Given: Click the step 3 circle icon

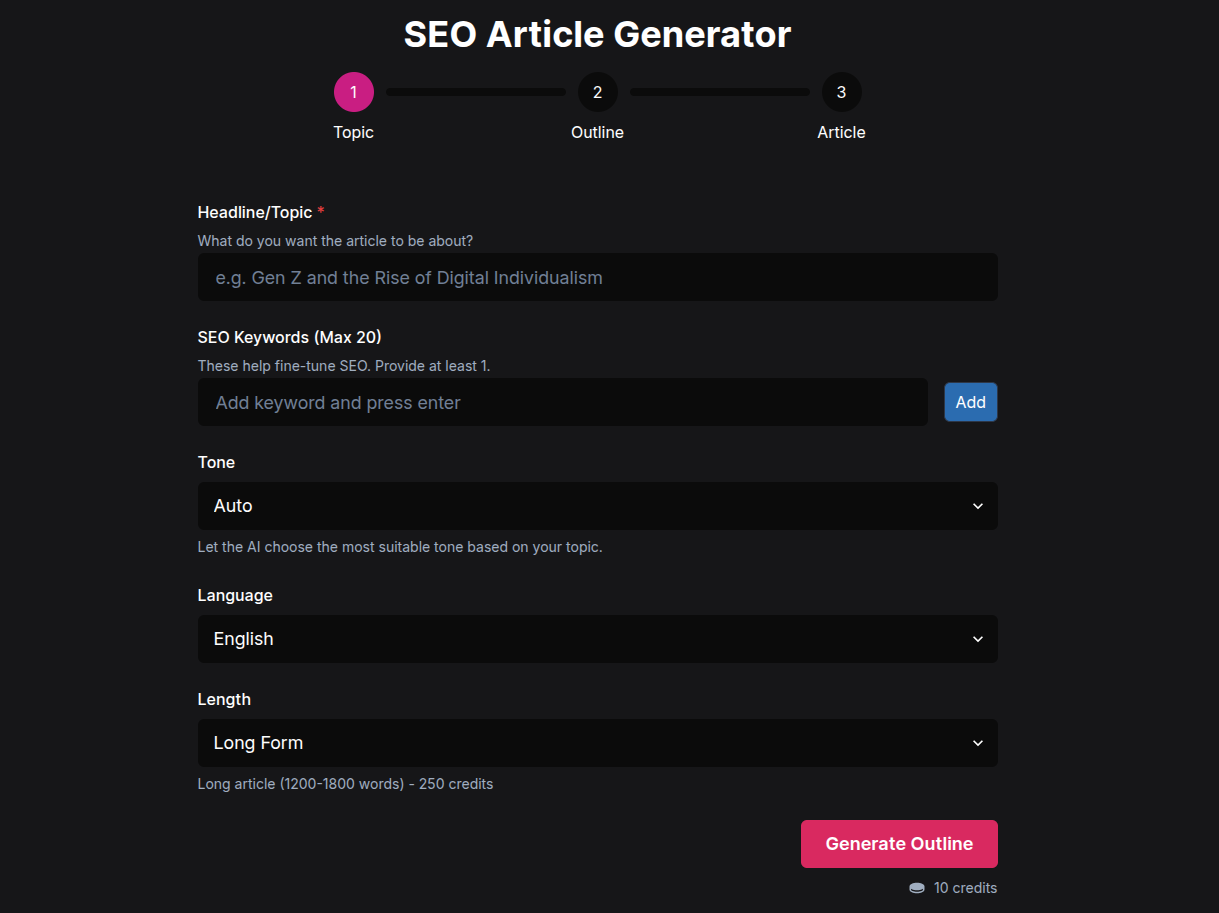Looking at the screenshot, I should point(841,92).
